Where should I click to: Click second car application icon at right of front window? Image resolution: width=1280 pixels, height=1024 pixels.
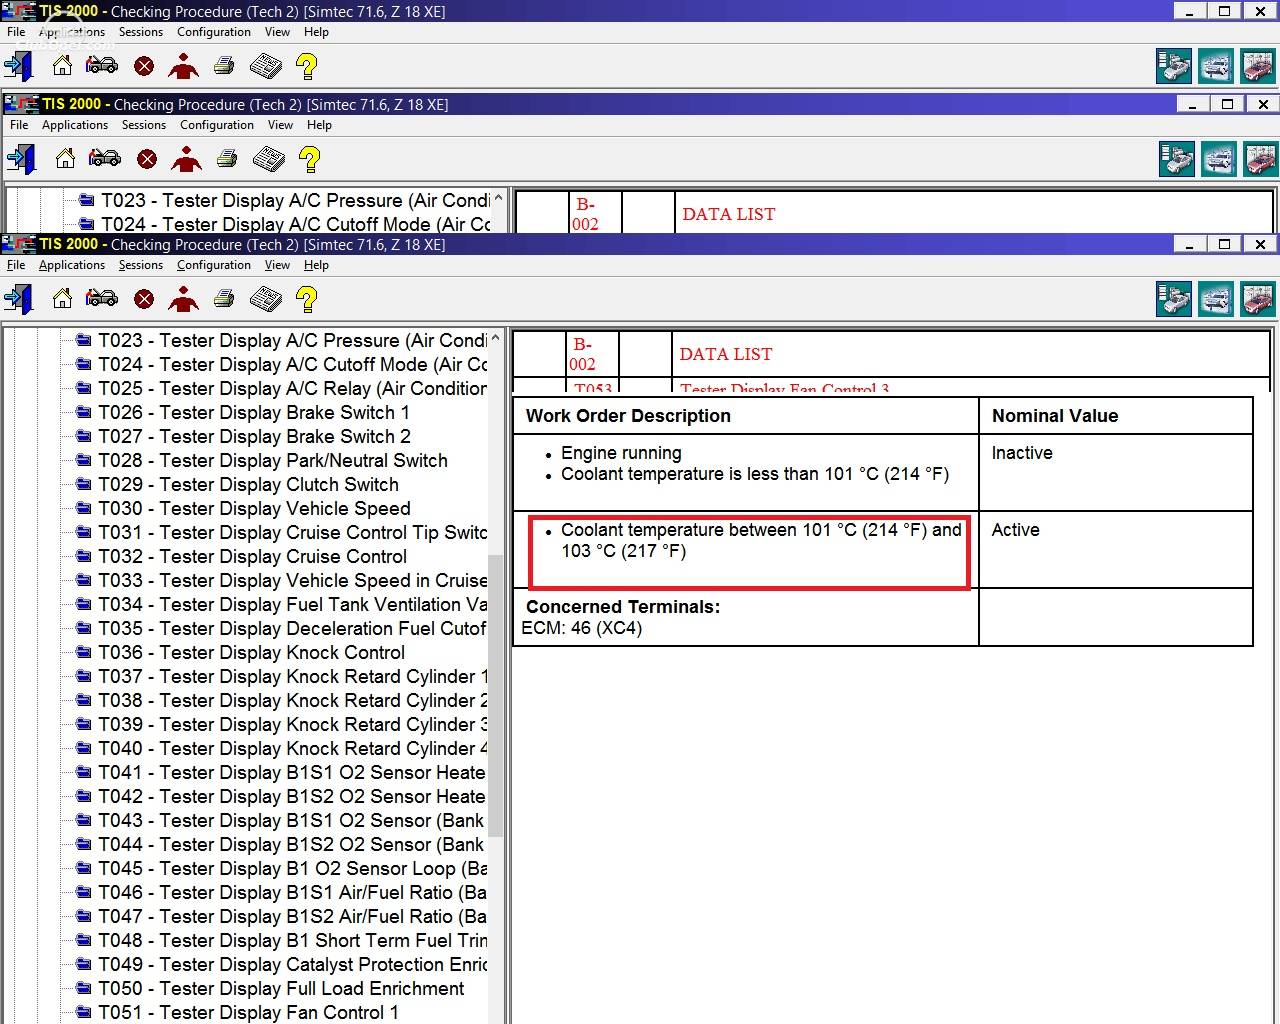point(1216,298)
